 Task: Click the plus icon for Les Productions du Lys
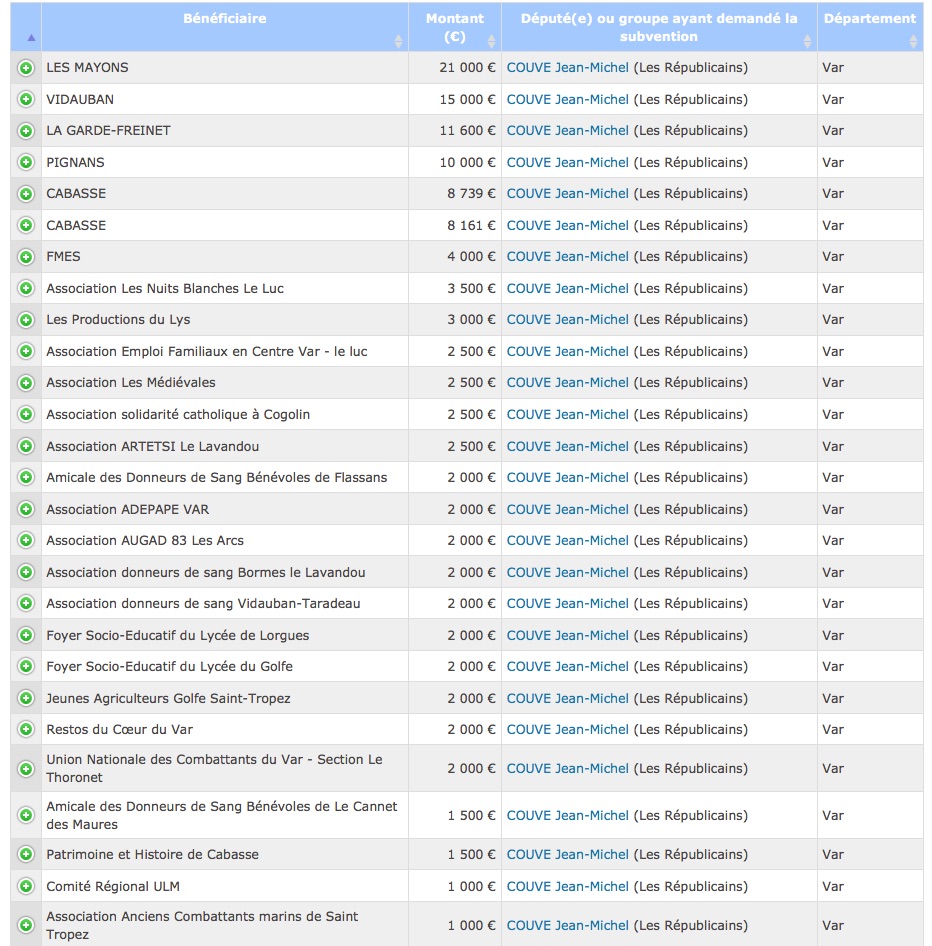[26, 320]
